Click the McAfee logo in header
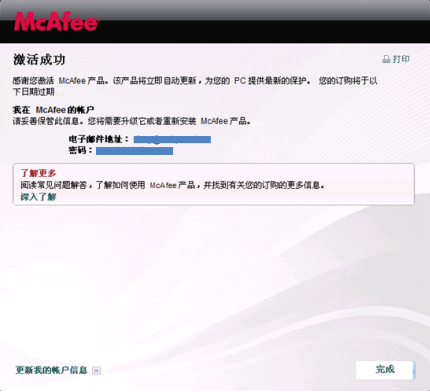 click(57, 22)
